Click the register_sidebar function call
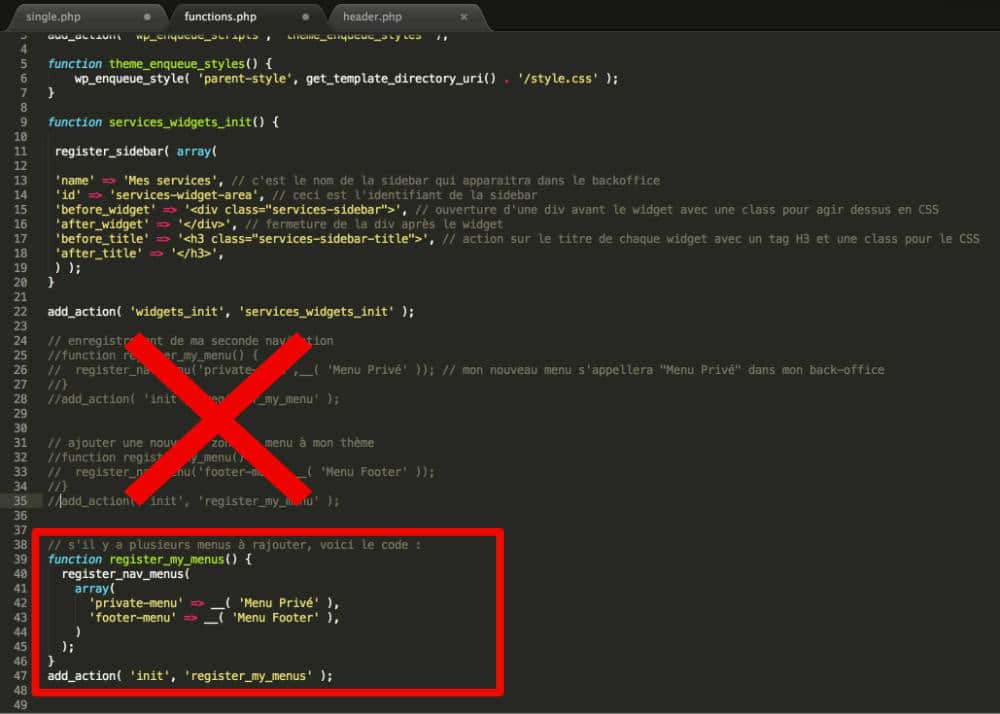 (108, 151)
